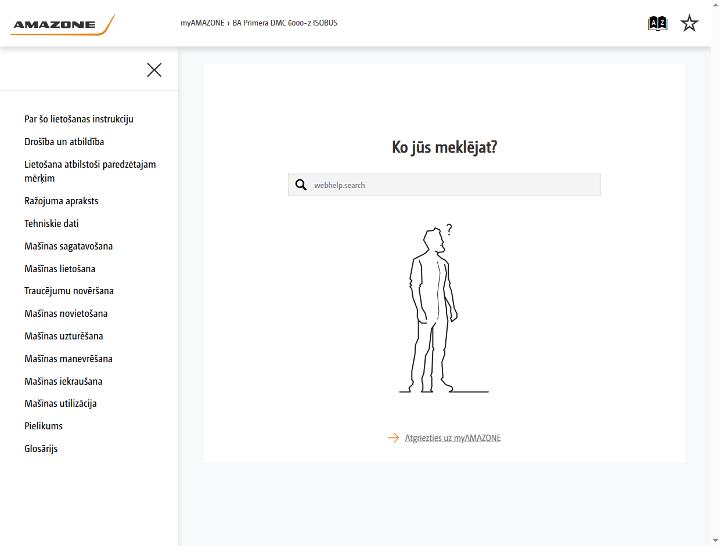This screenshot has height=546, width=720.
Task: Click the magnifying glass search icon
Action: [301, 185]
